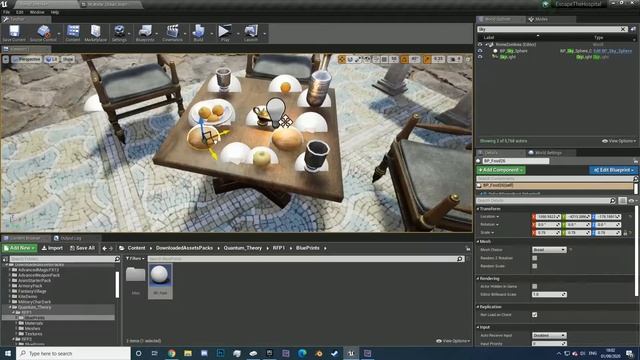The width and height of the screenshot is (640, 360).
Task: Open the Mesh Choice combo box
Action: (549, 249)
